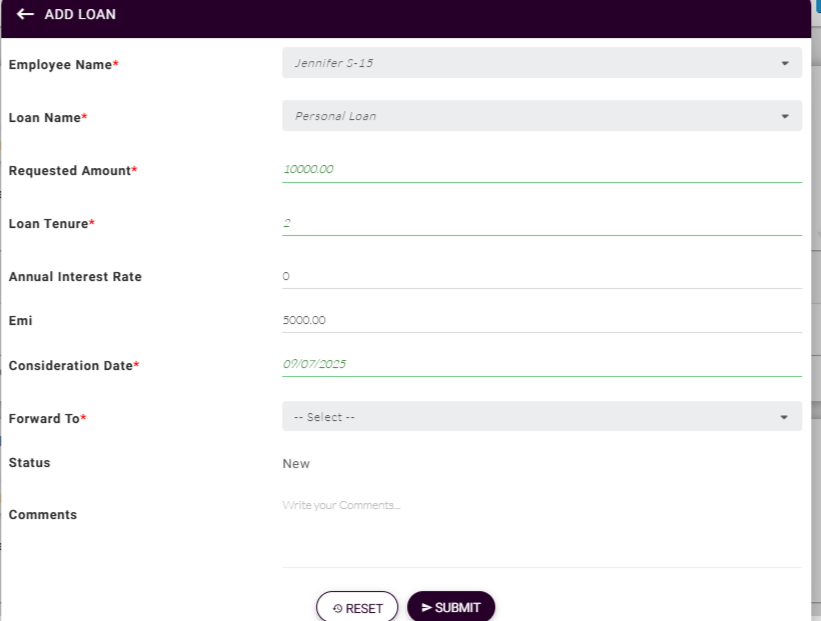821x621 pixels.
Task: Click the reset icon in the RESET button
Action: [x=337, y=608]
